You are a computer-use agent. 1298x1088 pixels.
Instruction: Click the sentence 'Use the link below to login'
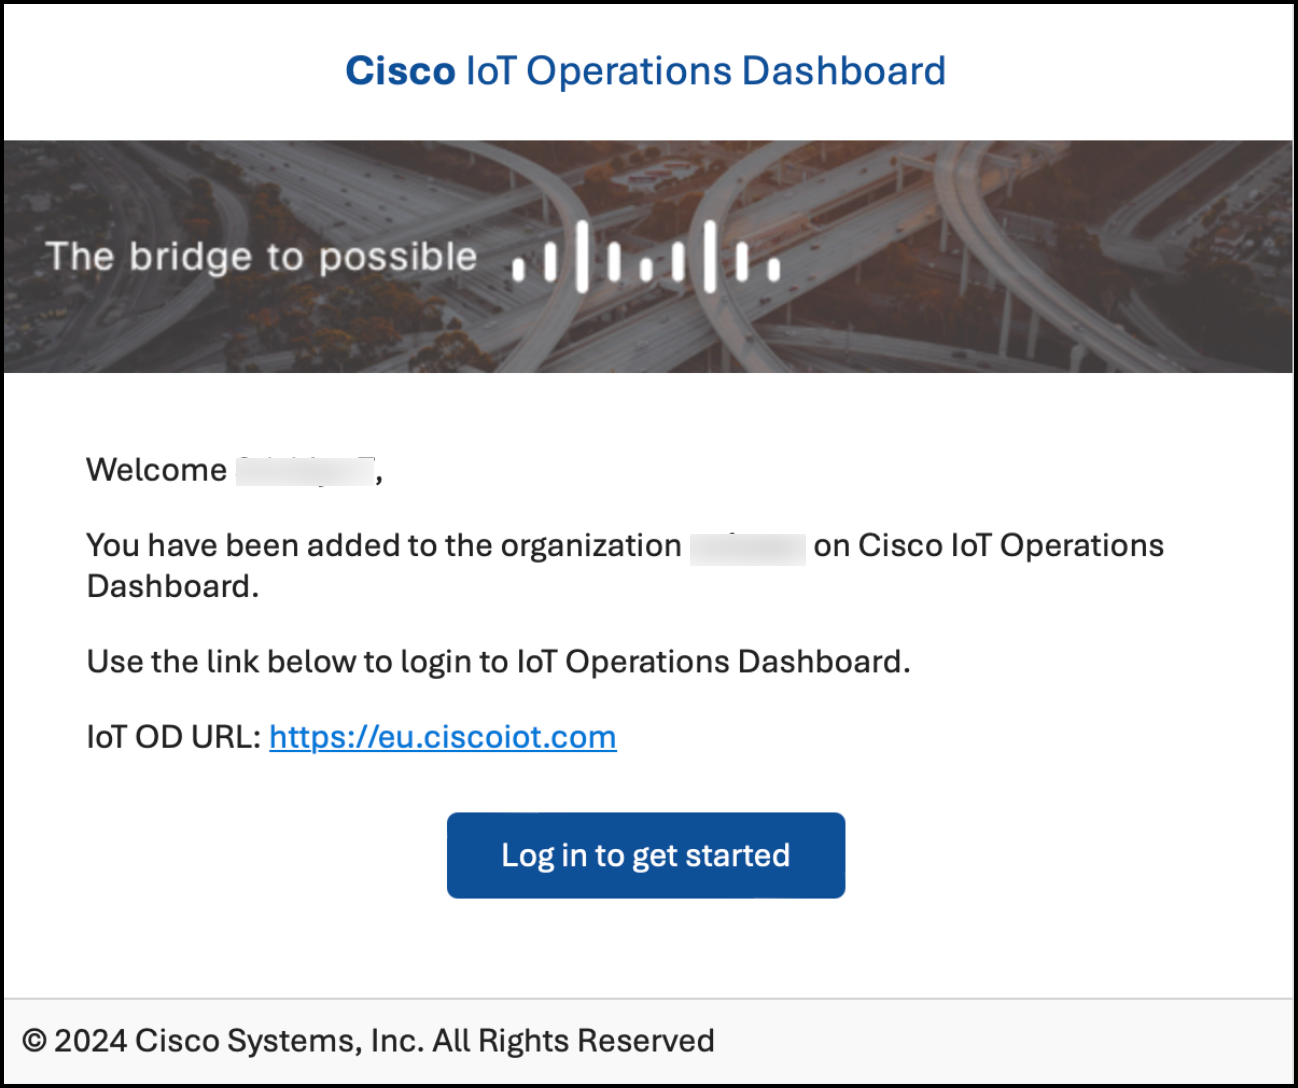(498, 661)
